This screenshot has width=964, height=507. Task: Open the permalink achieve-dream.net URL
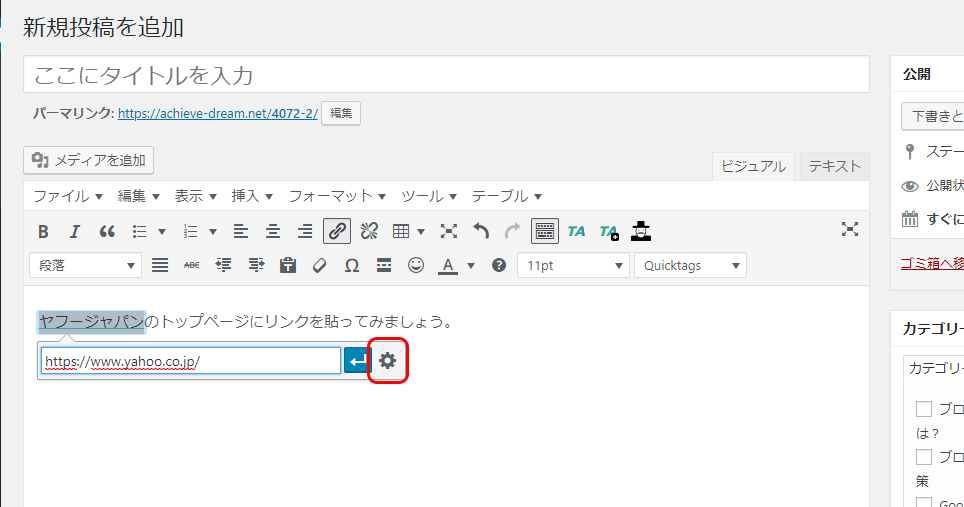[x=218, y=113]
